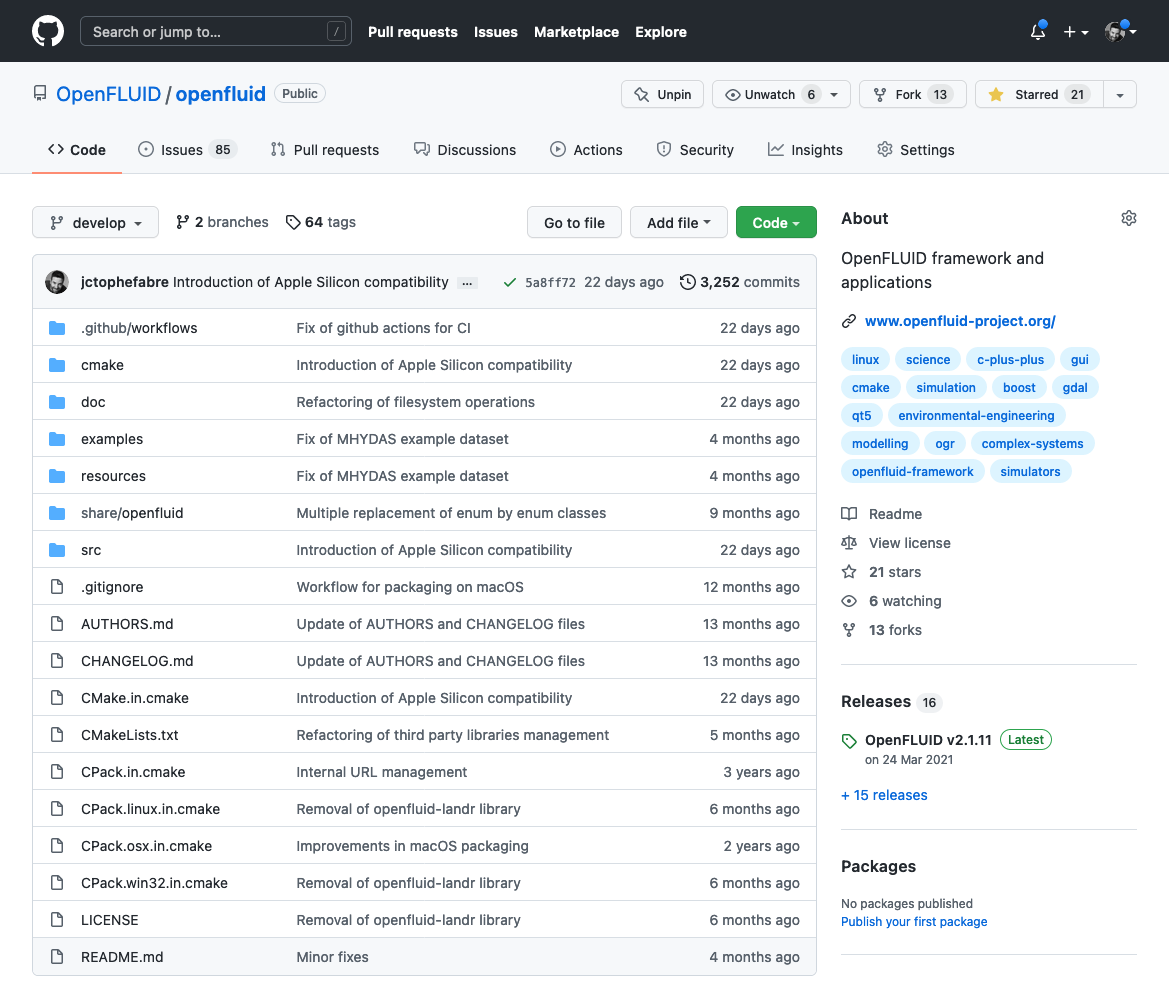Switch to the Settings tab

click(916, 149)
